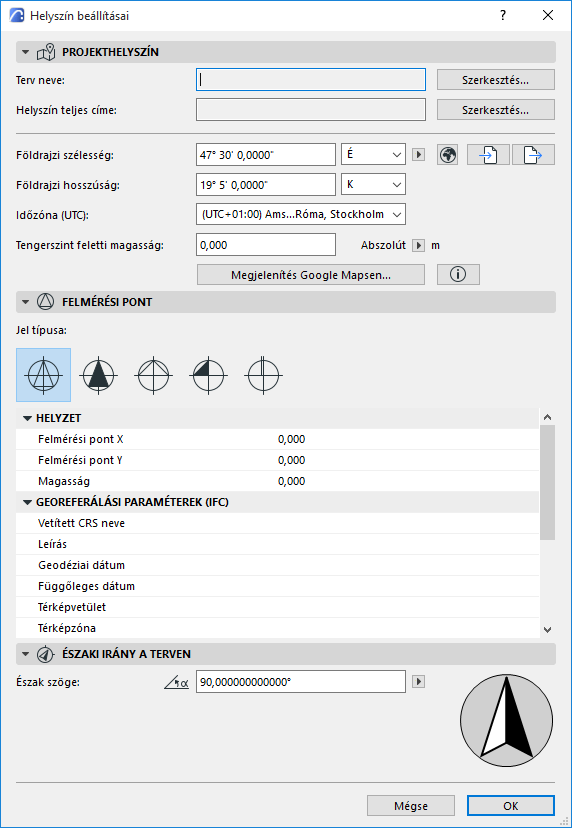Viewport: 572px width, 828px height.
Task: Confirm with the OK button
Action: [x=511, y=806]
